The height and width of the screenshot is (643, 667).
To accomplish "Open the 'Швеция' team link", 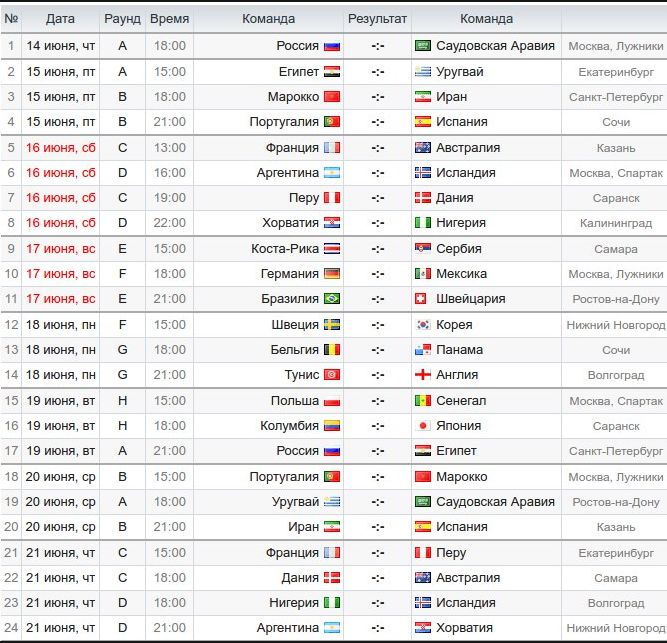I will point(294,325).
